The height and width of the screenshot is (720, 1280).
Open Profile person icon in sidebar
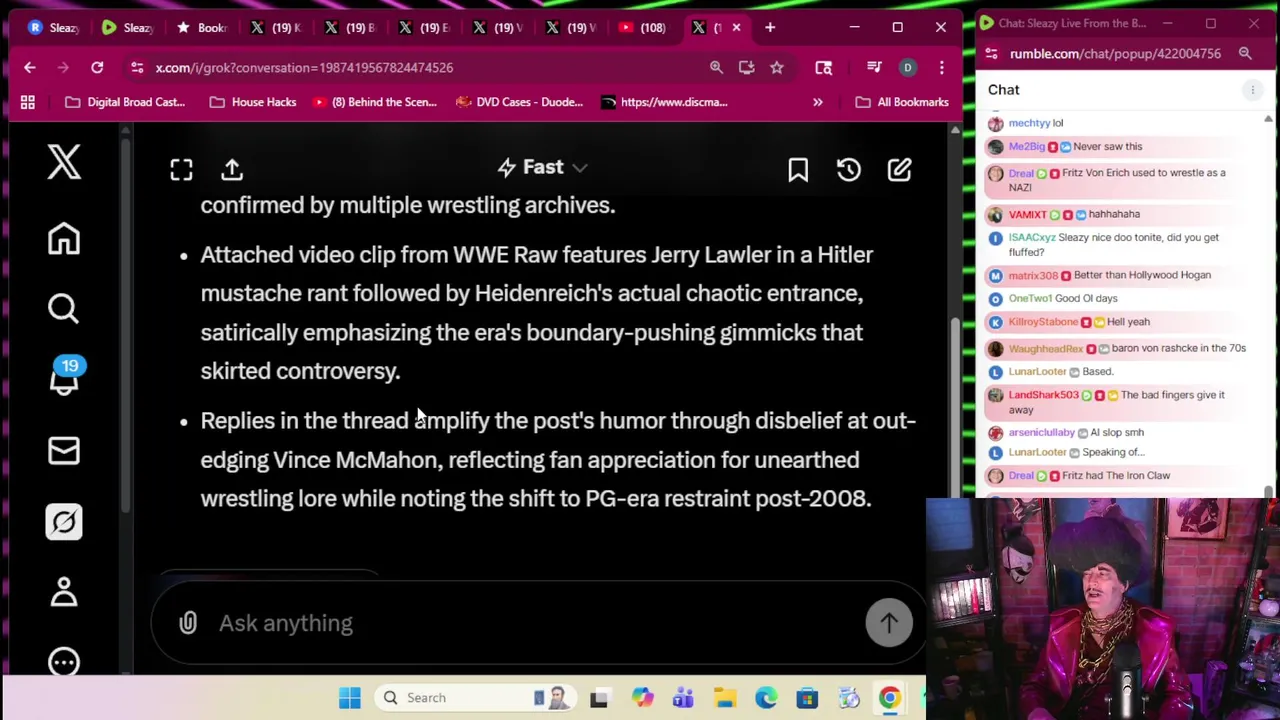pos(64,592)
